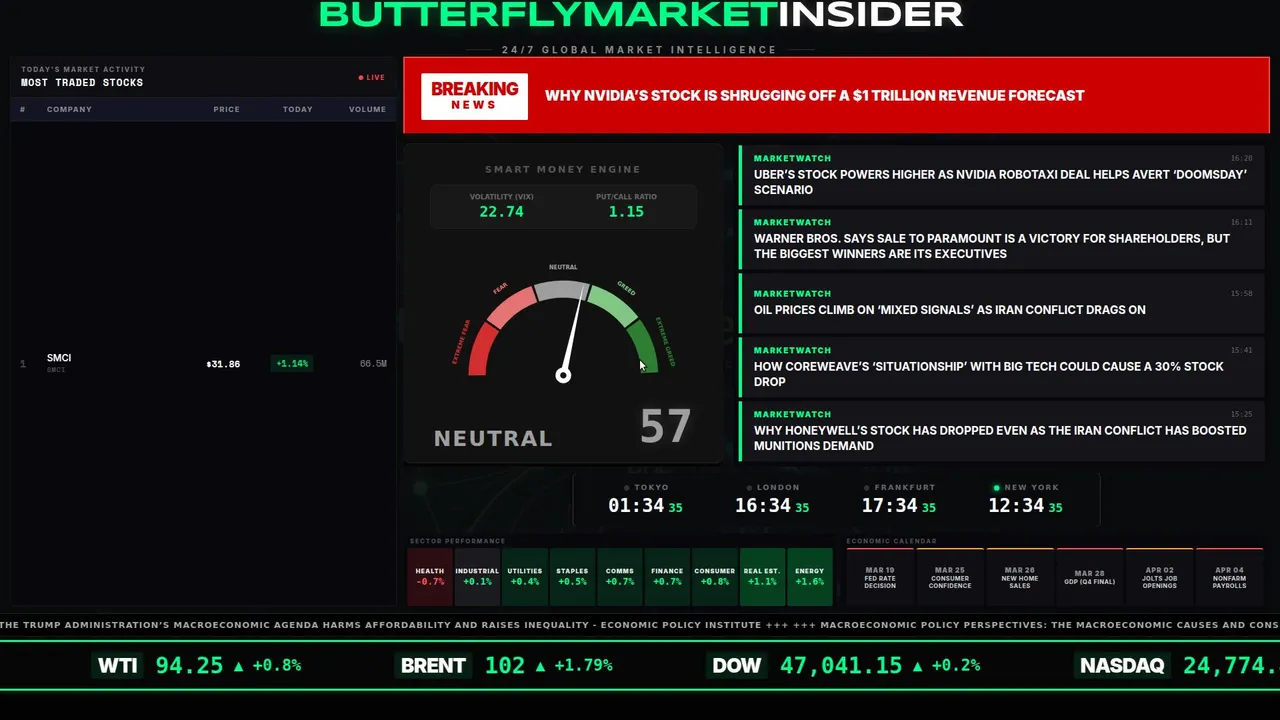Select the Finance sector tile
The width and height of the screenshot is (1280, 720).
(x=667, y=576)
